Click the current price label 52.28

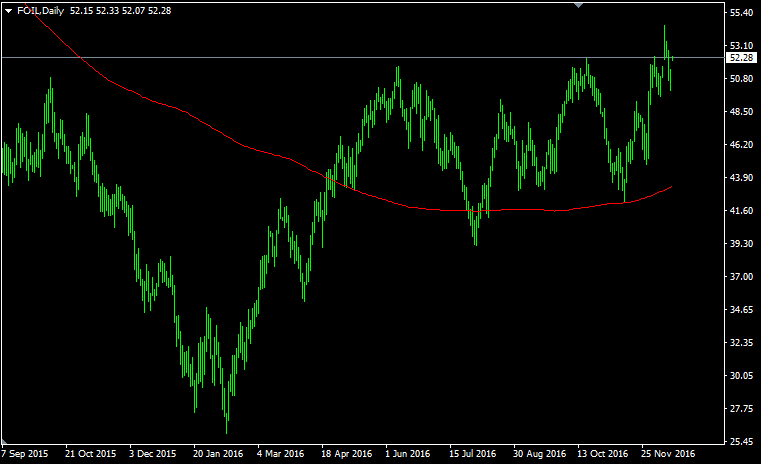[x=741, y=58]
